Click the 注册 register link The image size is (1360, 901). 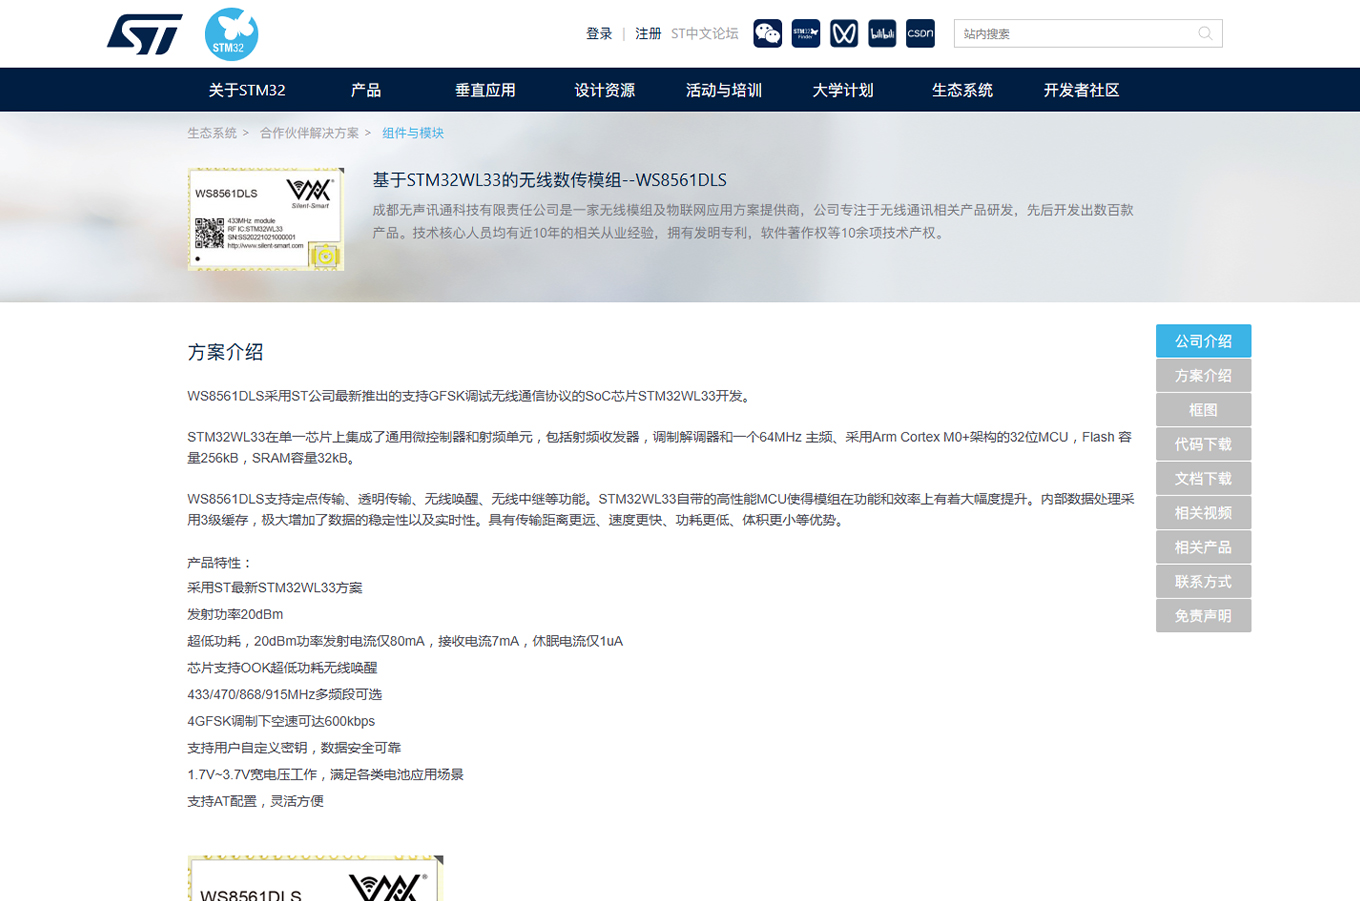click(x=648, y=34)
